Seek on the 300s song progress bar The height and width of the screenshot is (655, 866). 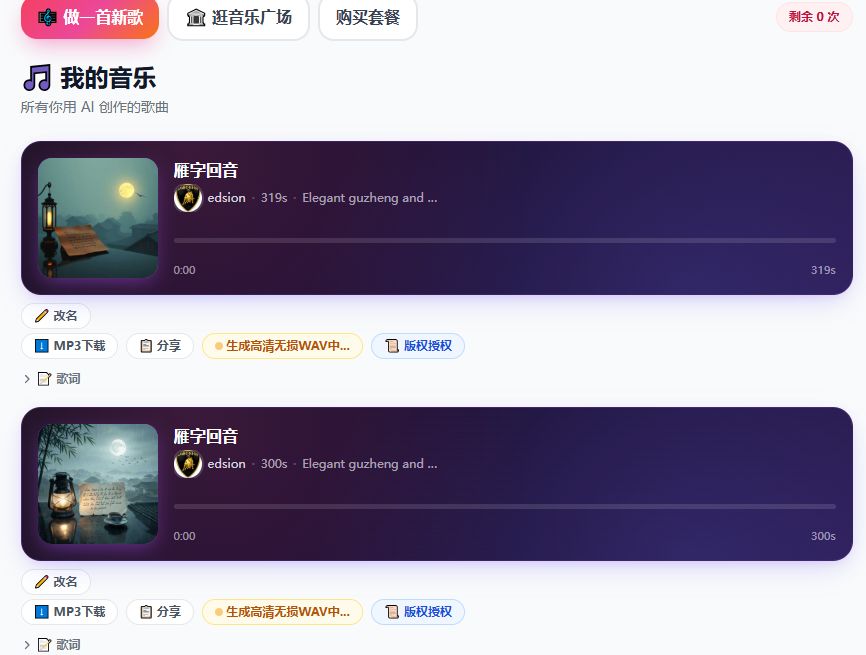click(504, 507)
